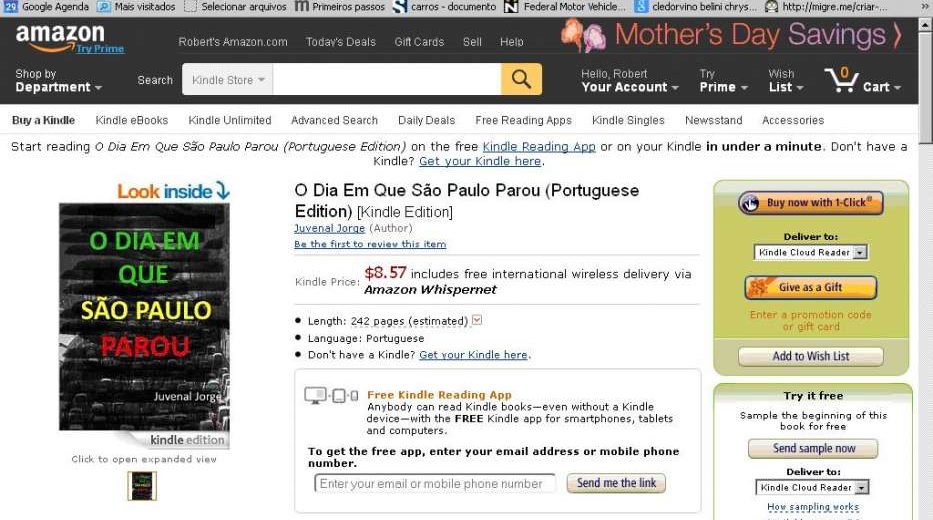Click the Buy now with 1-Click button
933x520 pixels.
coord(810,203)
